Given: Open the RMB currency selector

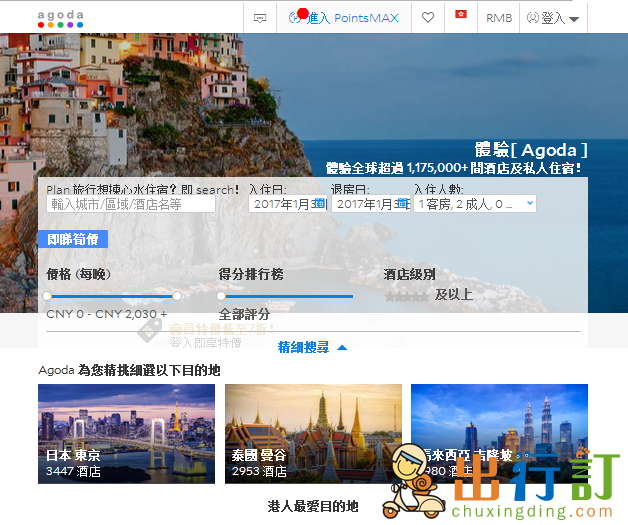Looking at the screenshot, I should (499, 18).
